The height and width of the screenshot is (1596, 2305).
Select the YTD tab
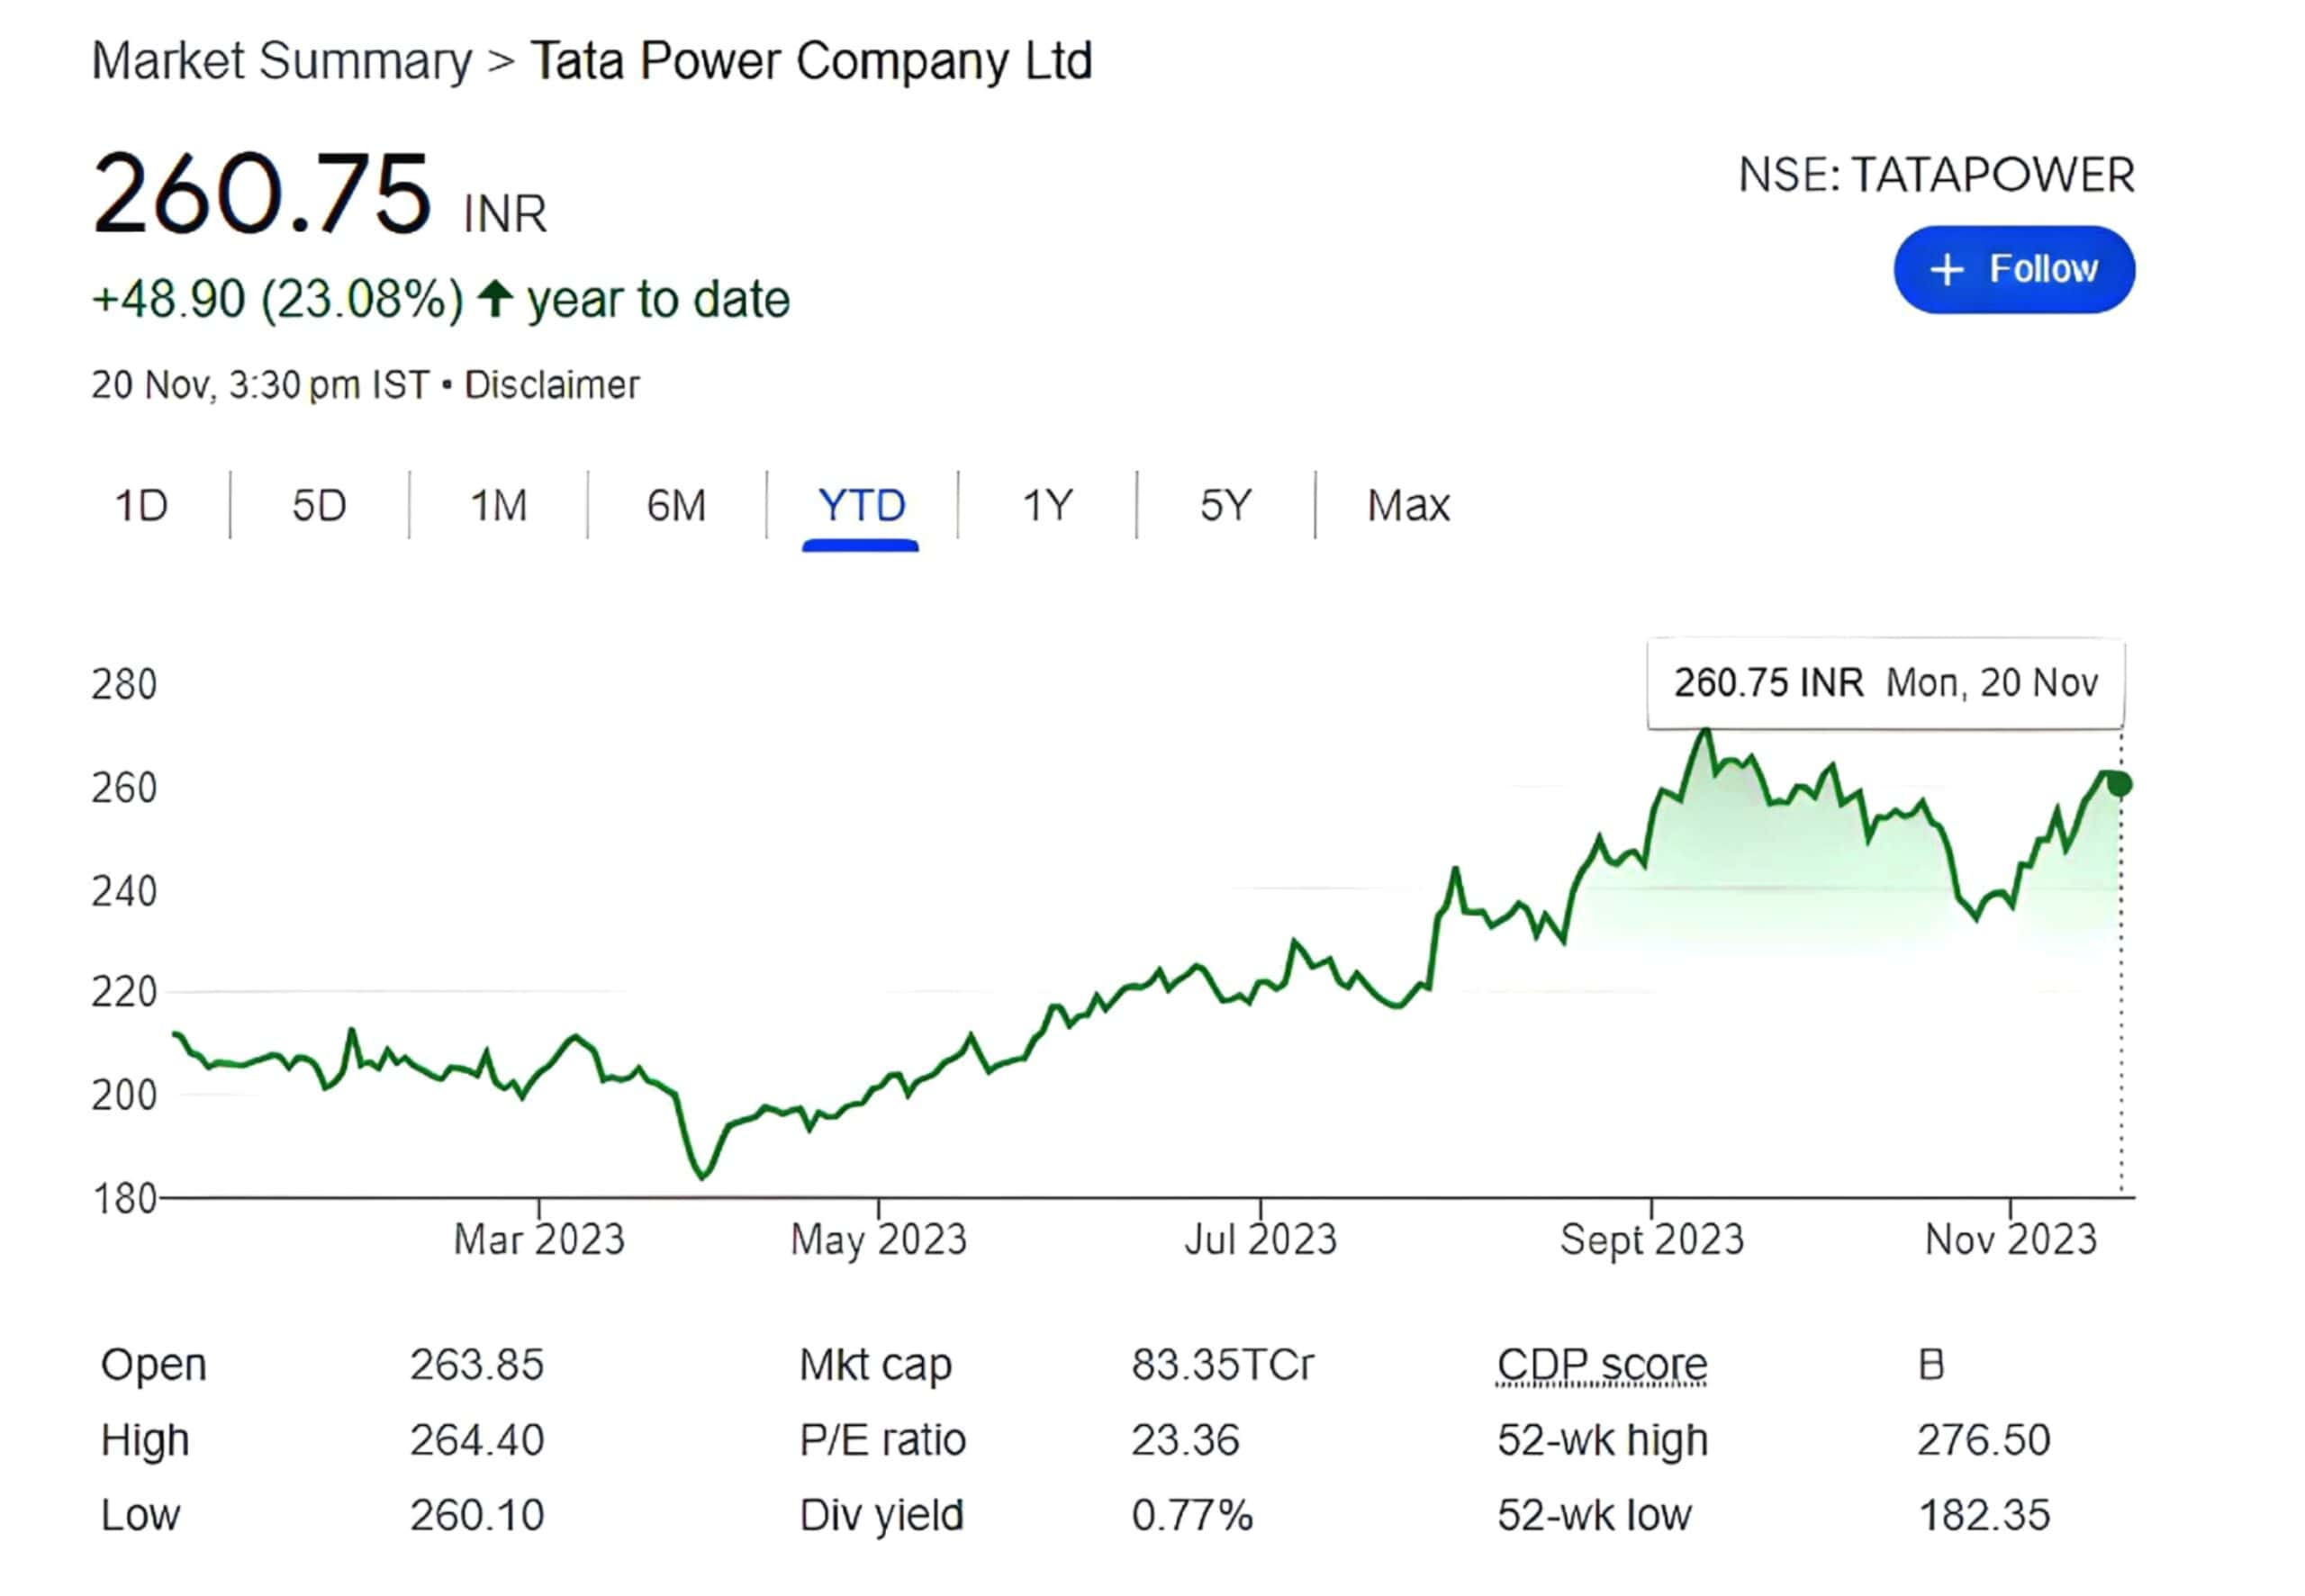pos(861,505)
